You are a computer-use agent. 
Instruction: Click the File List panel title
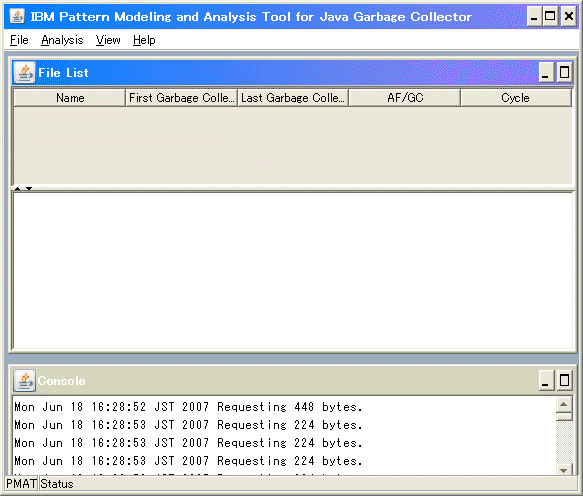click(63, 73)
